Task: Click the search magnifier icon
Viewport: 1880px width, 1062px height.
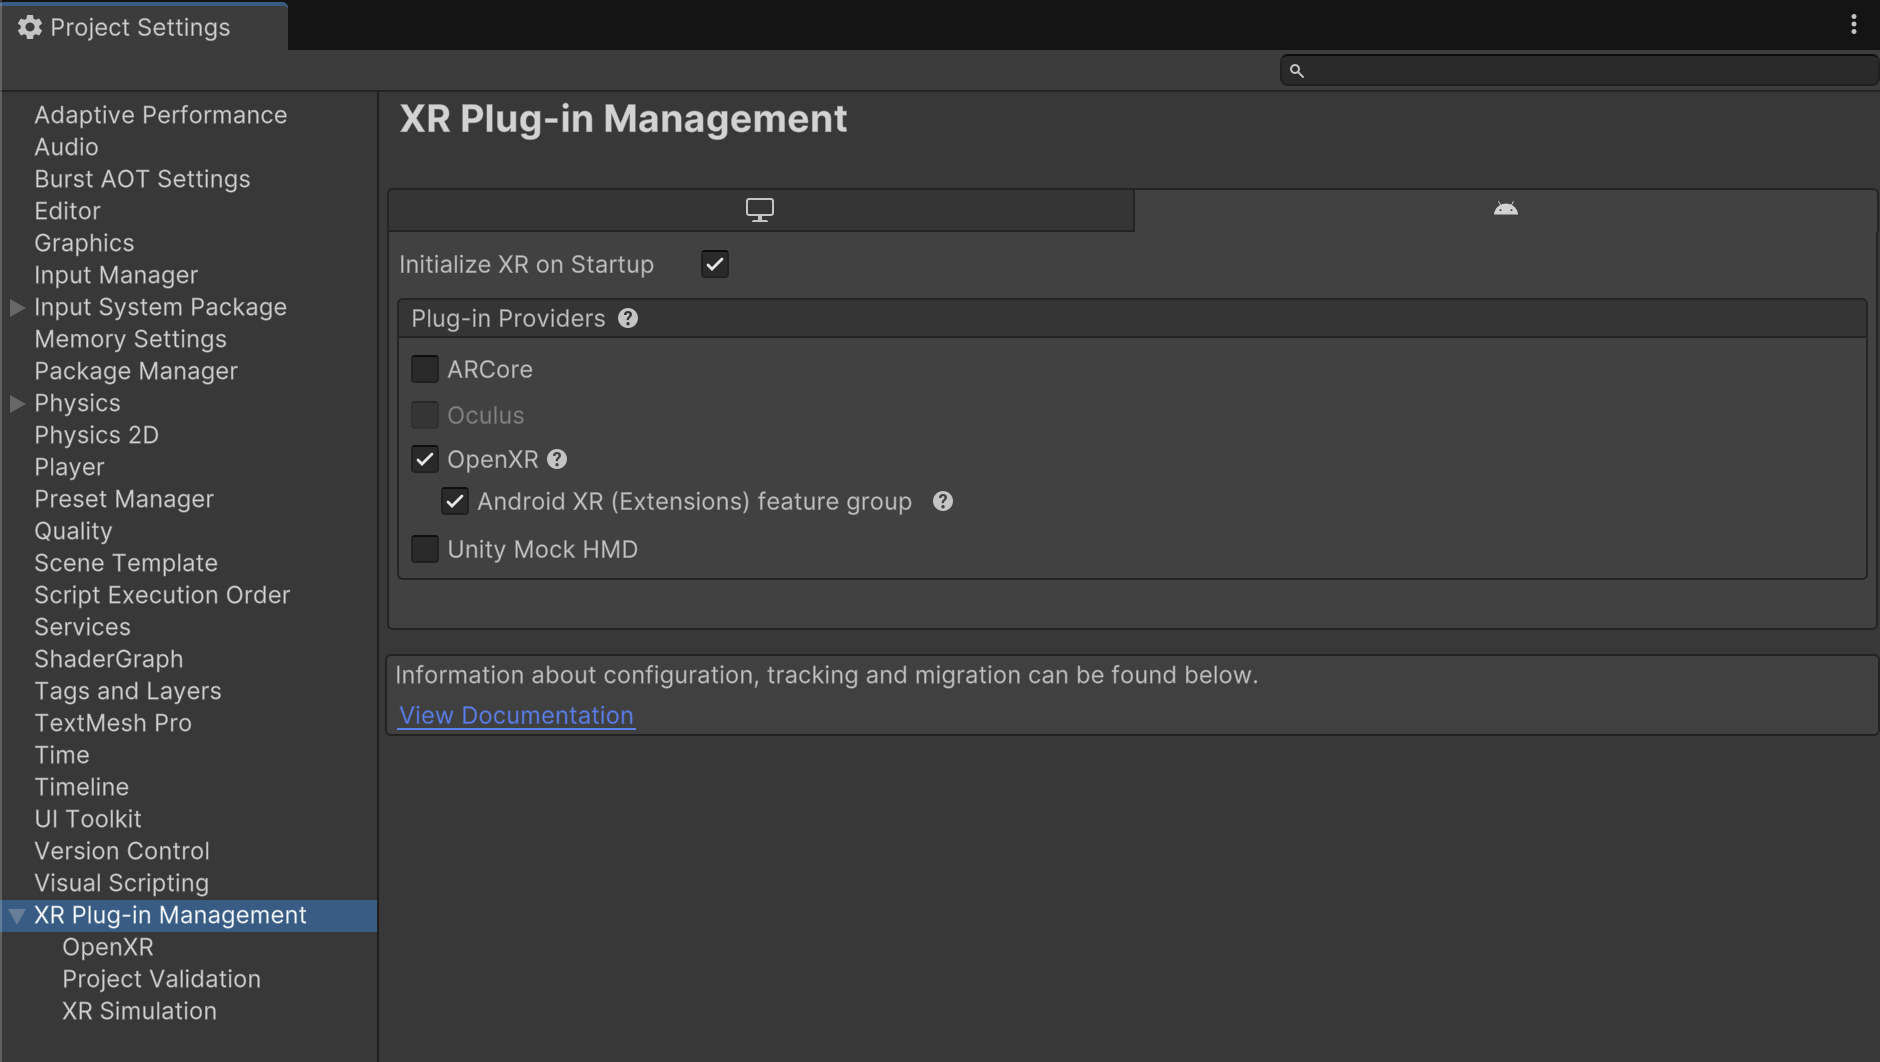Action: [1298, 70]
